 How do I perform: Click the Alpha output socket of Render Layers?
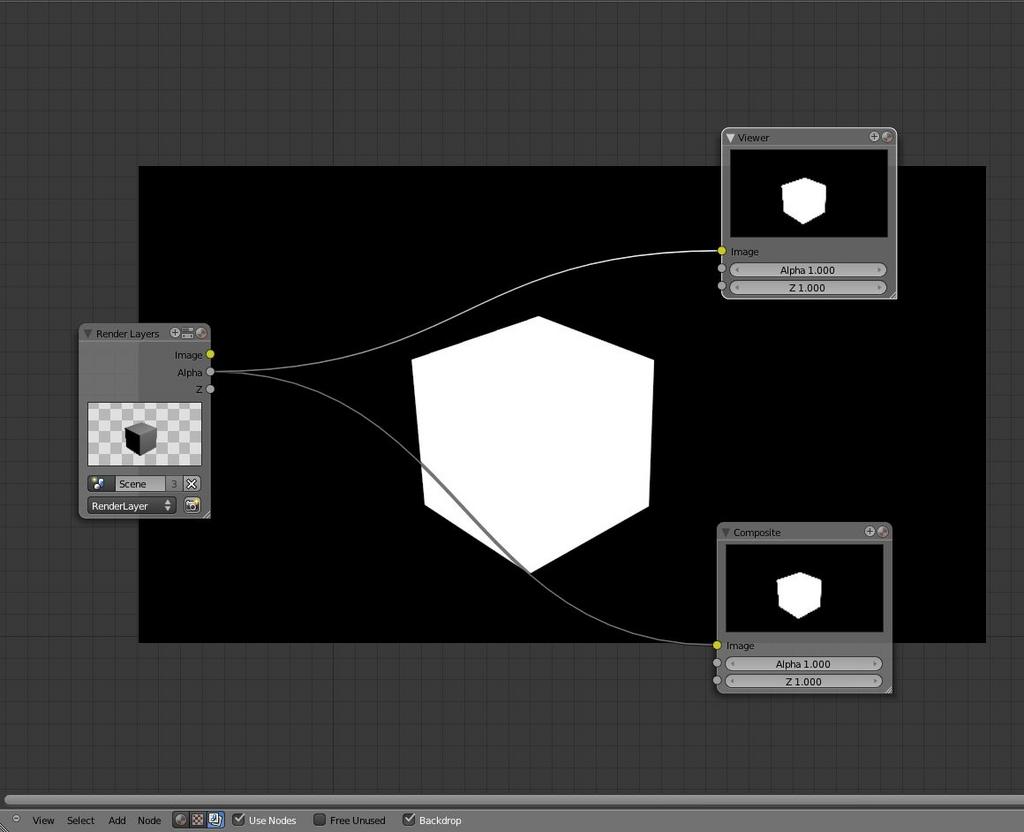(x=210, y=372)
